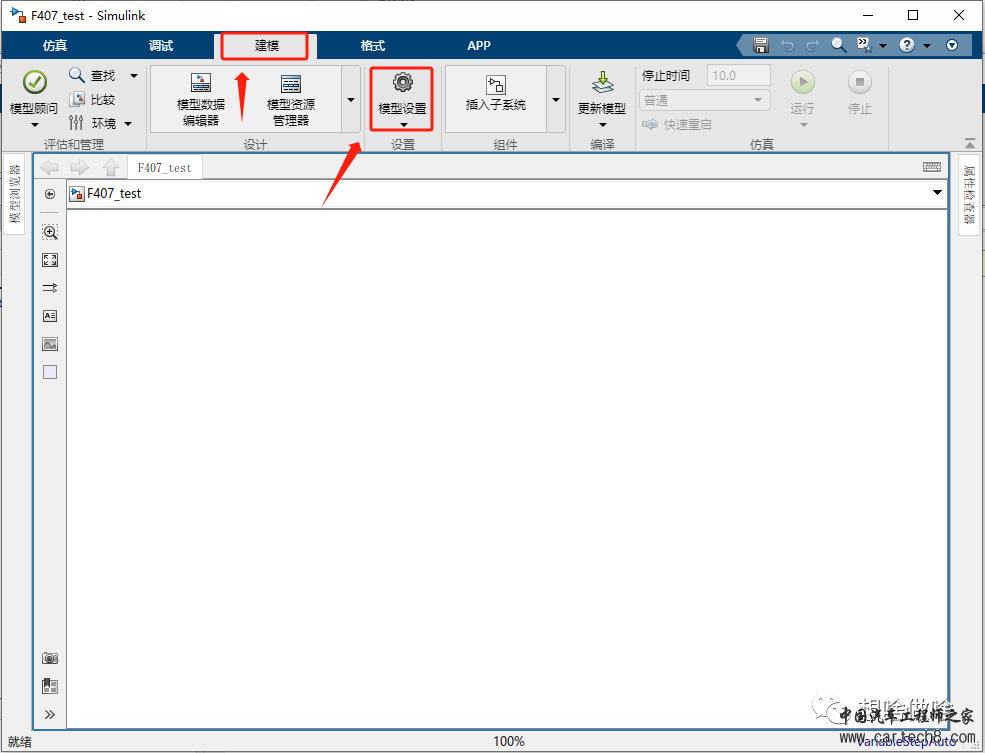Click the hide/show explorer bar circle arrow icon
The image size is (985, 753).
[50, 194]
